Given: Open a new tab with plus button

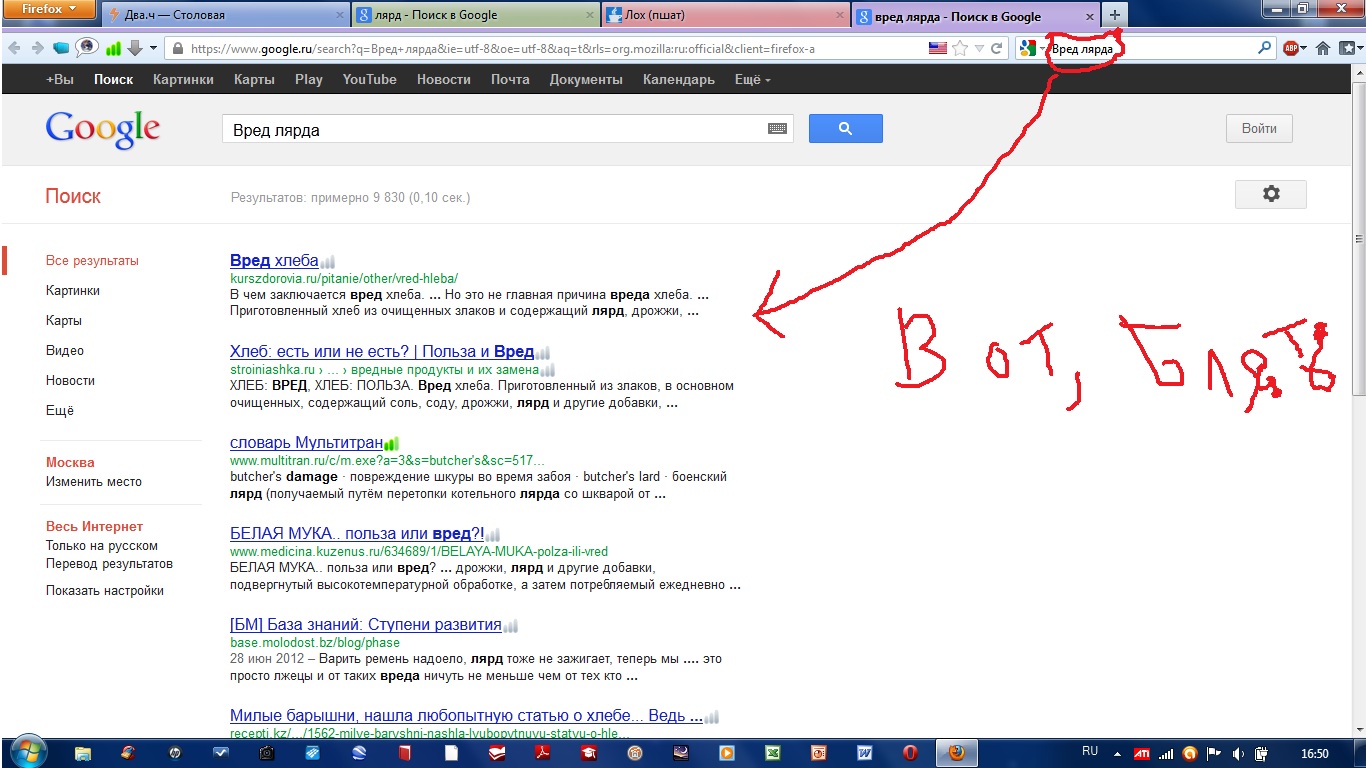Looking at the screenshot, I should click(x=1115, y=15).
